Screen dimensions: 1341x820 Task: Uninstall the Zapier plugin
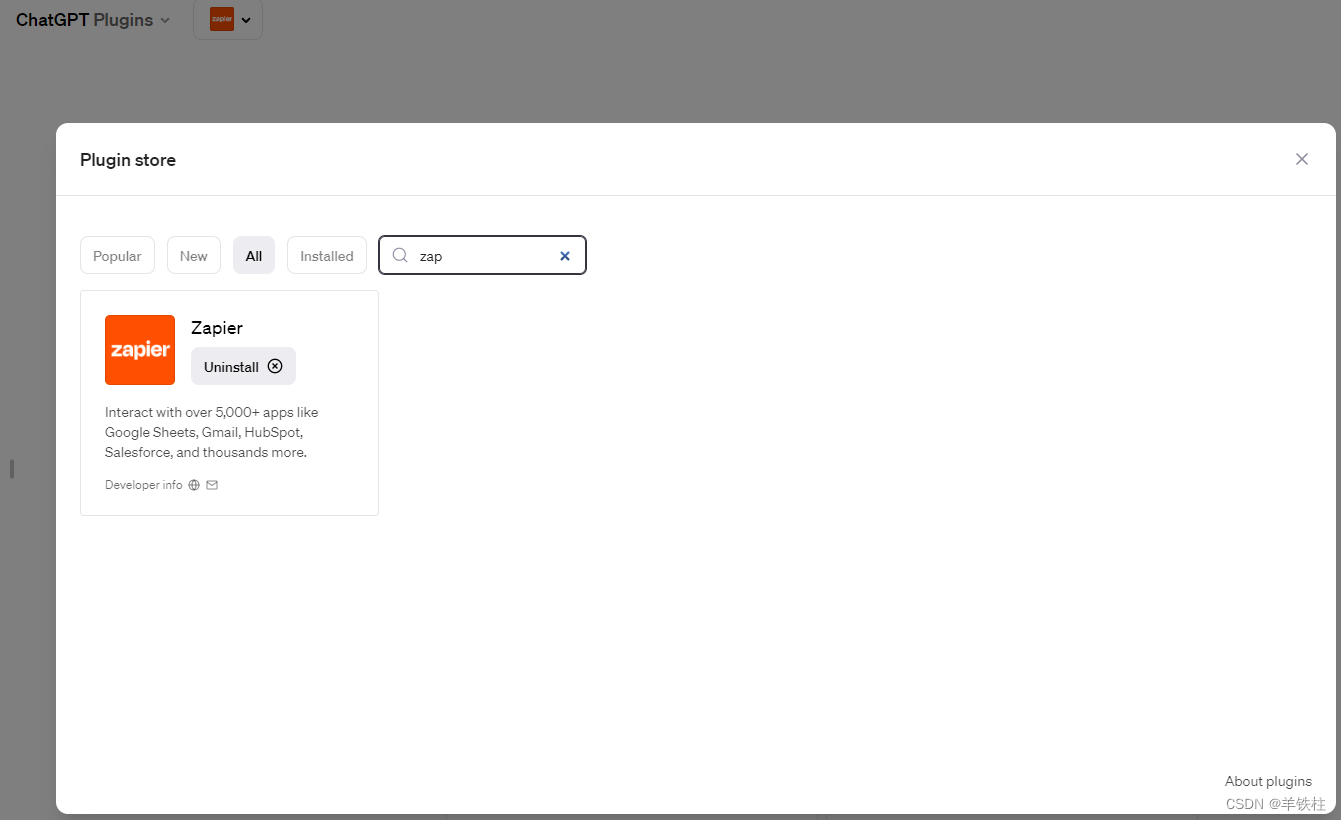243,367
